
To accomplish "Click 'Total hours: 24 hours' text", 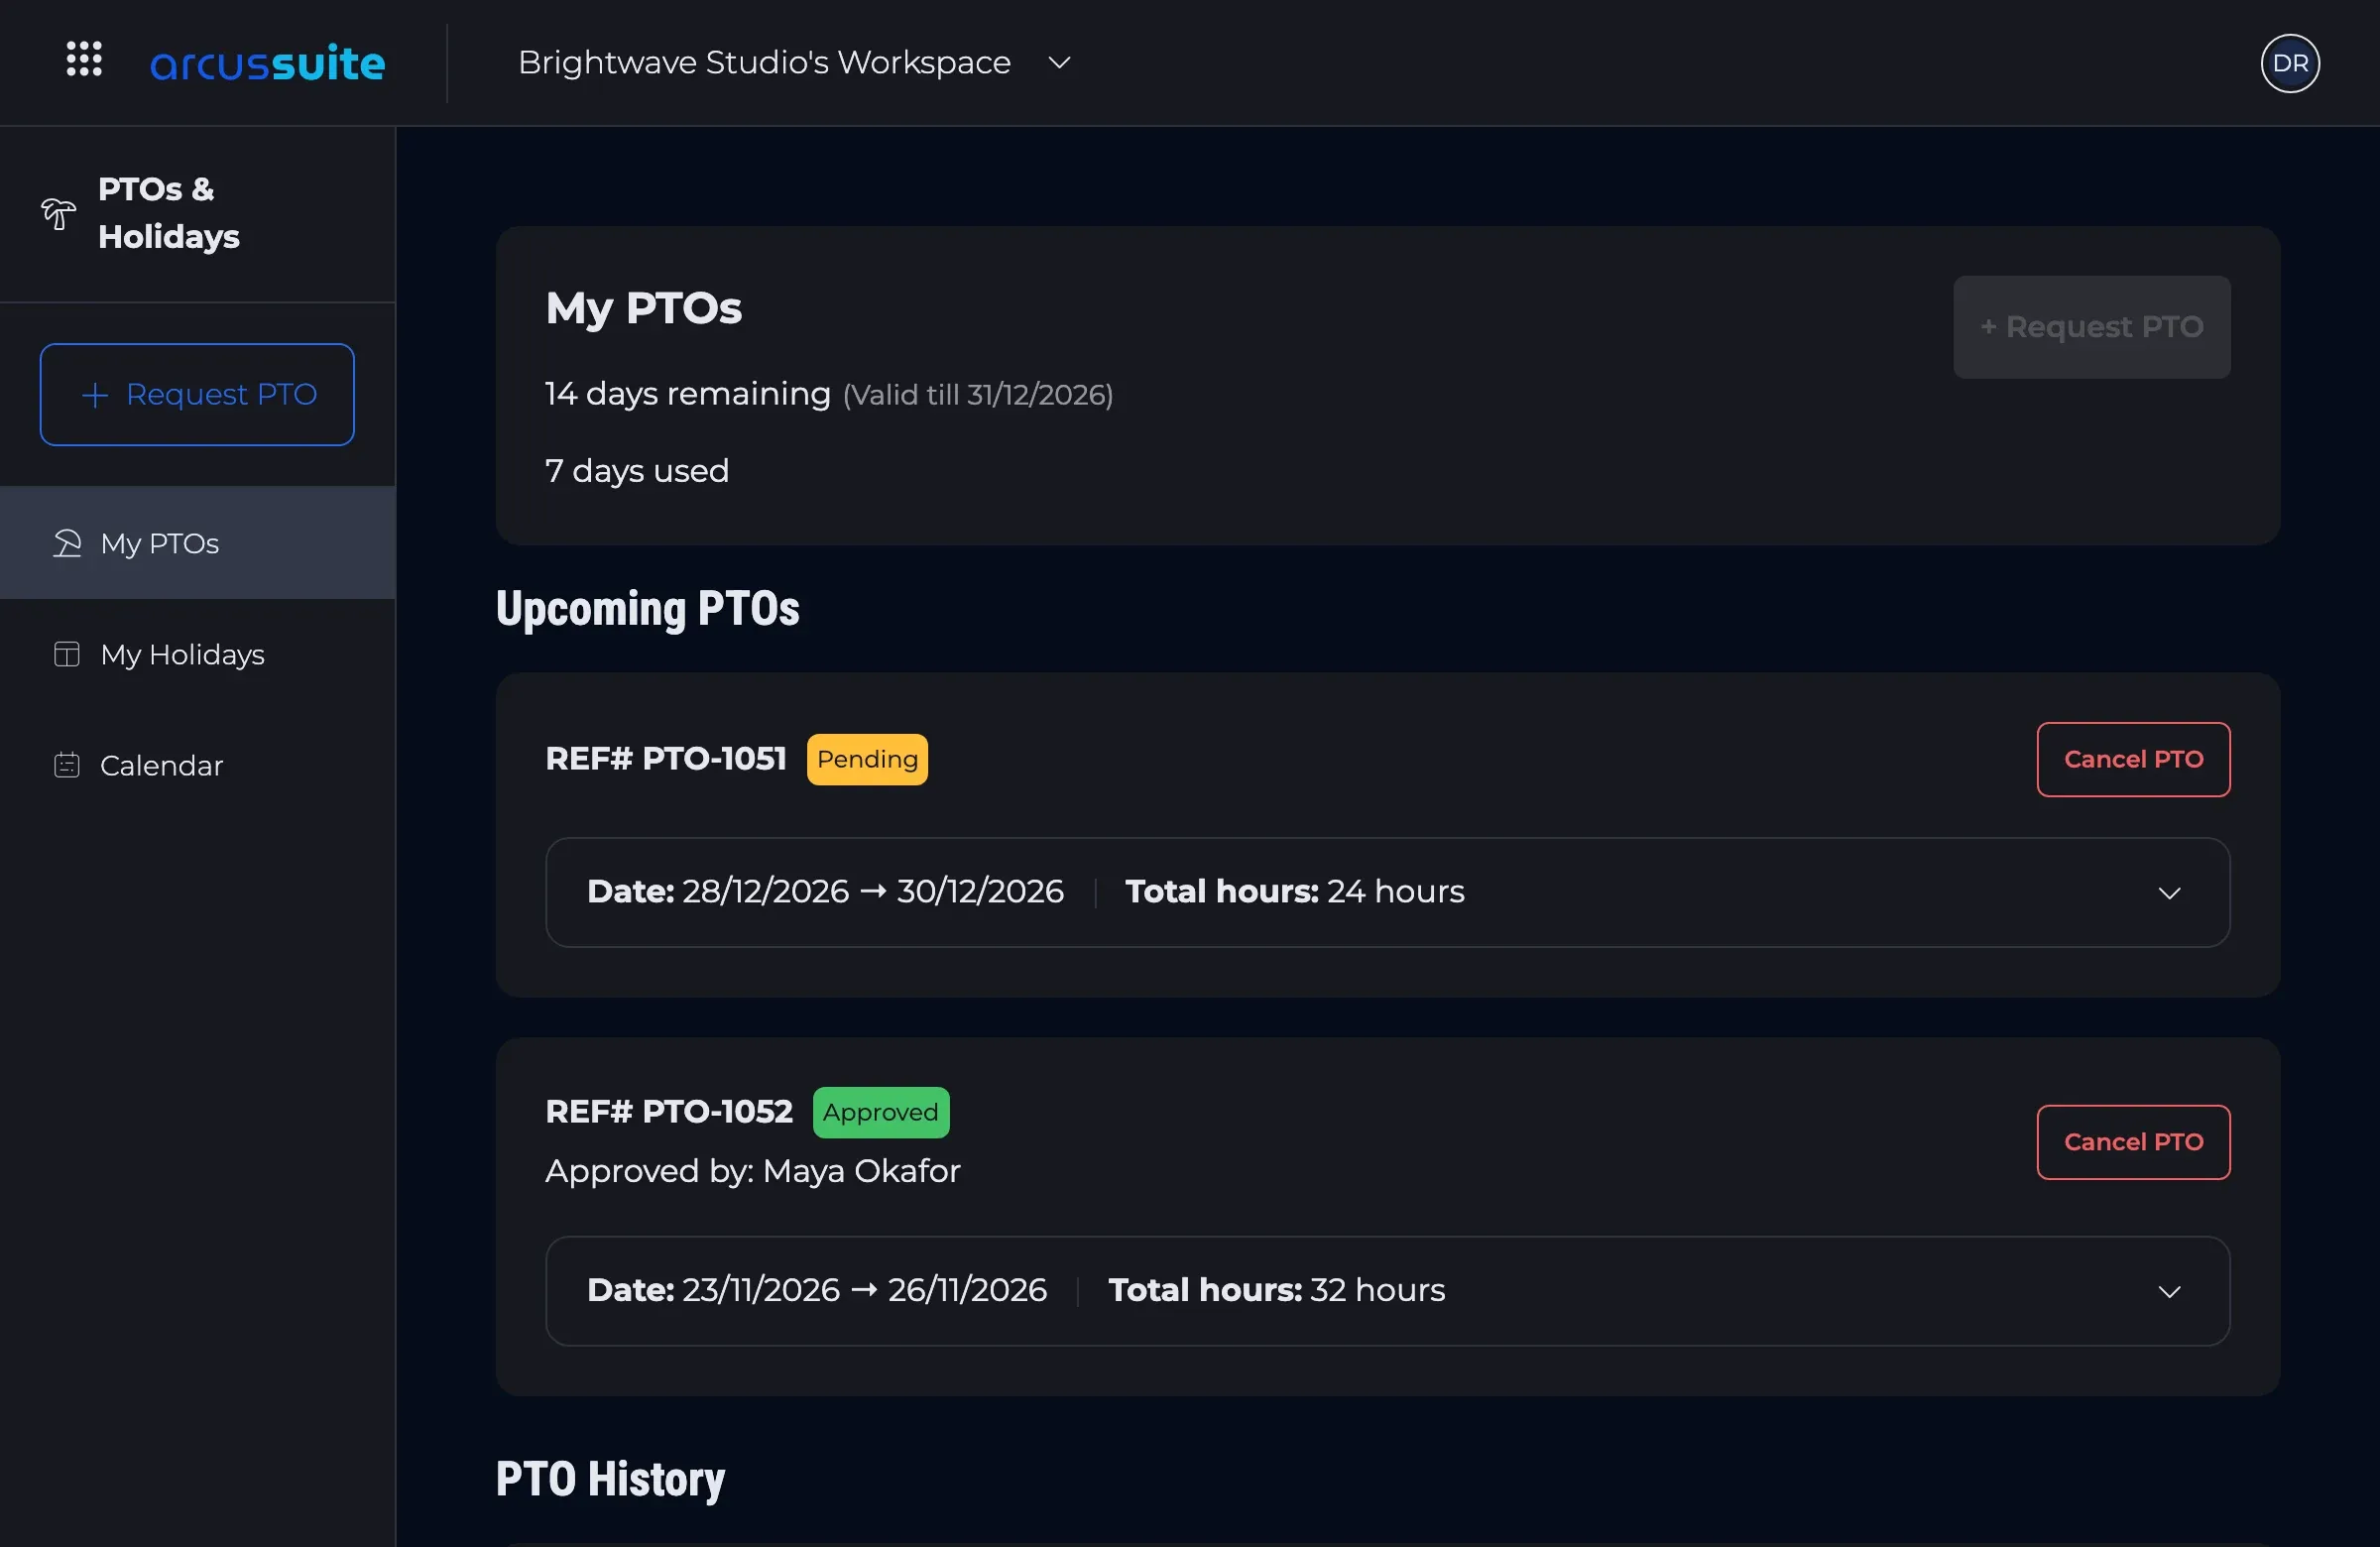I will point(1295,892).
